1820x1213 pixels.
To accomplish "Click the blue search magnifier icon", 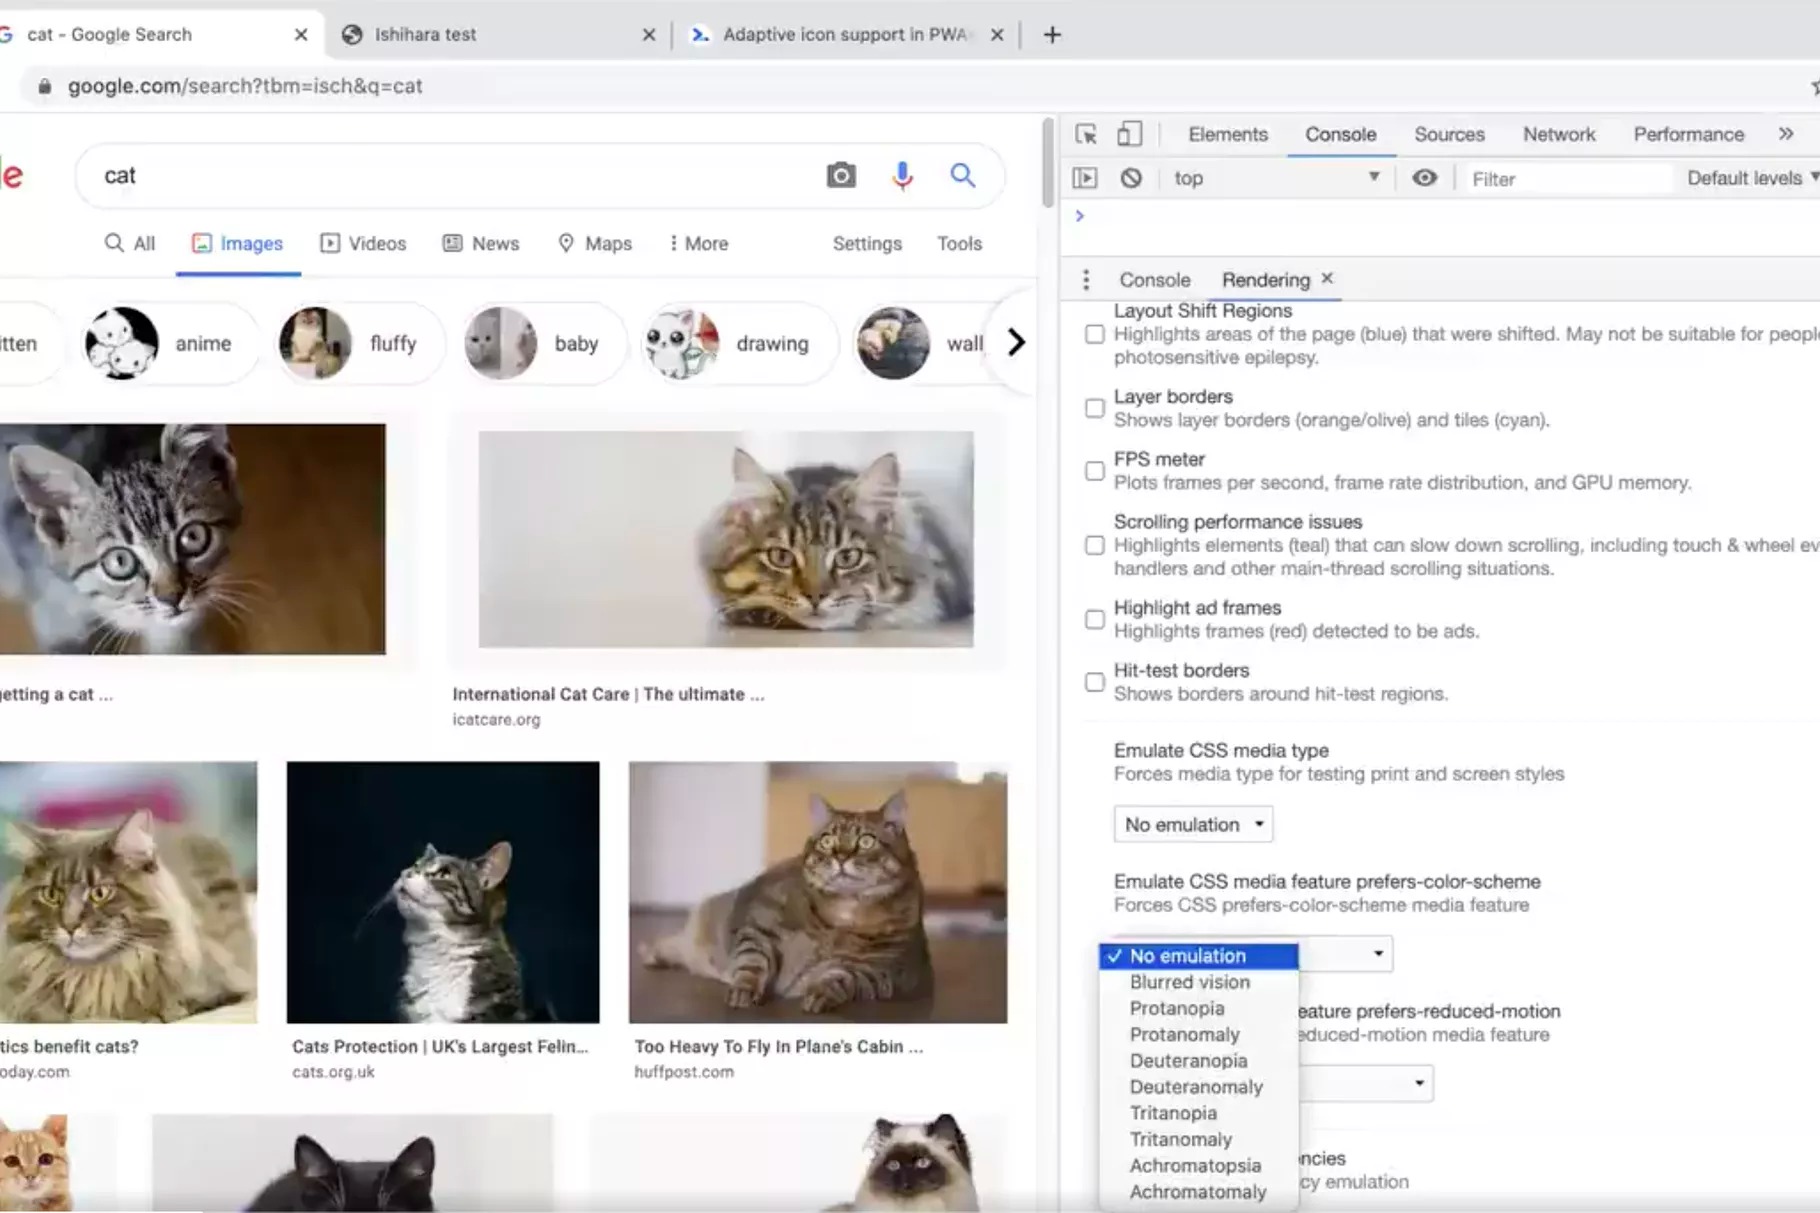I will tap(962, 176).
